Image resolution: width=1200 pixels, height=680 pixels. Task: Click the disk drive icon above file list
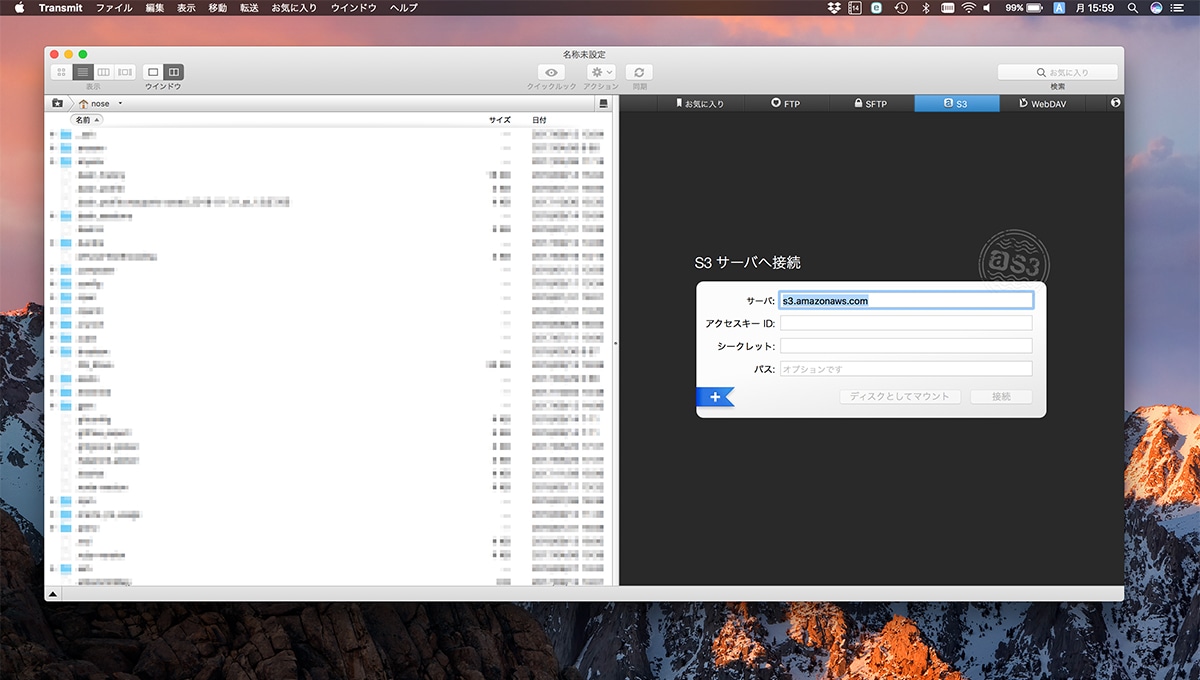tap(603, 103)
